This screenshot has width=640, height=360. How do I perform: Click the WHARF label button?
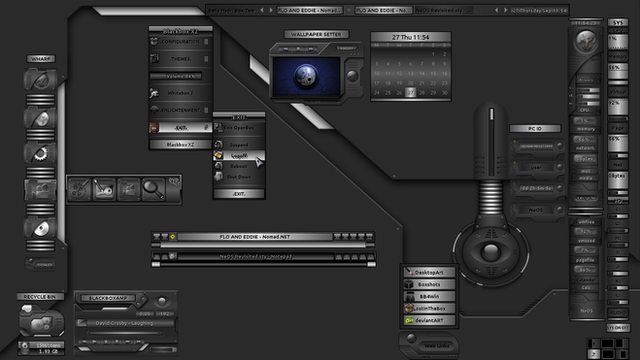tap(41, 59)
